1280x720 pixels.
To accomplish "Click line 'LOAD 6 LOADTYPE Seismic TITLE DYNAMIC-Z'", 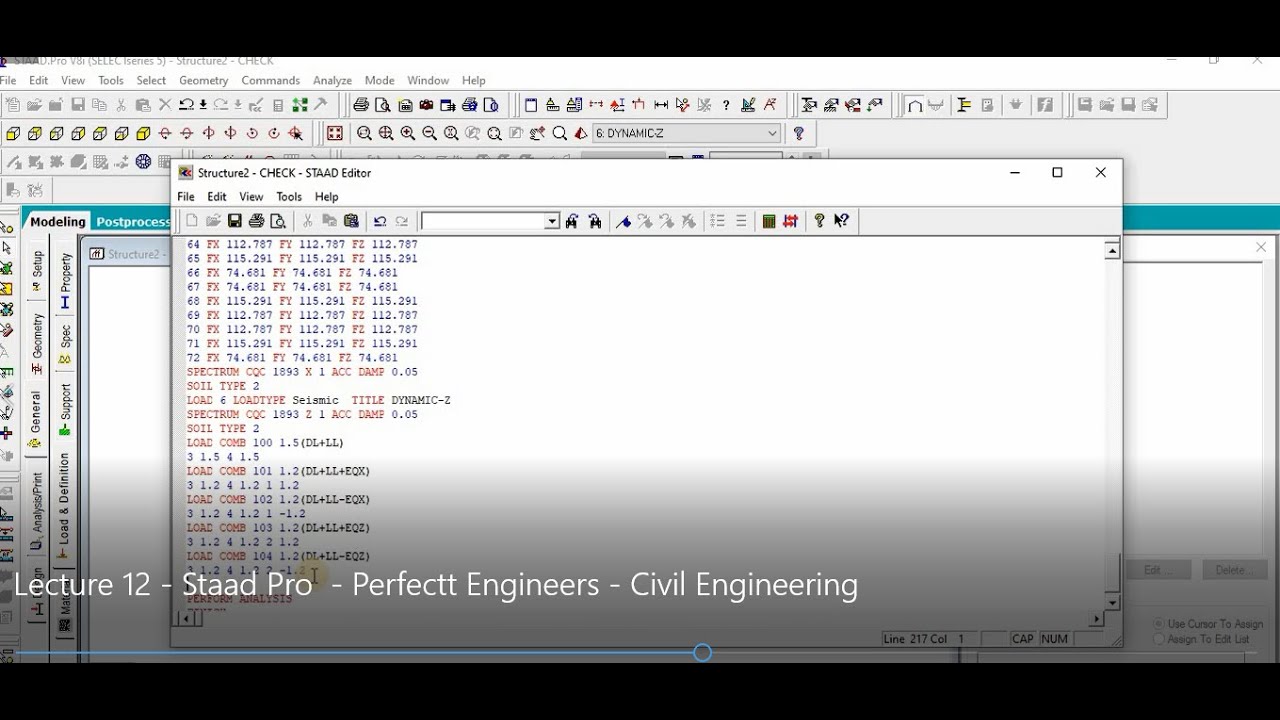I will (x=318, y=400).
